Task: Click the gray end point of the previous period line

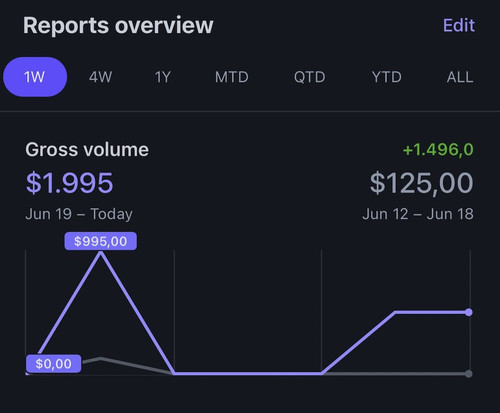Action: click(469, 374)
